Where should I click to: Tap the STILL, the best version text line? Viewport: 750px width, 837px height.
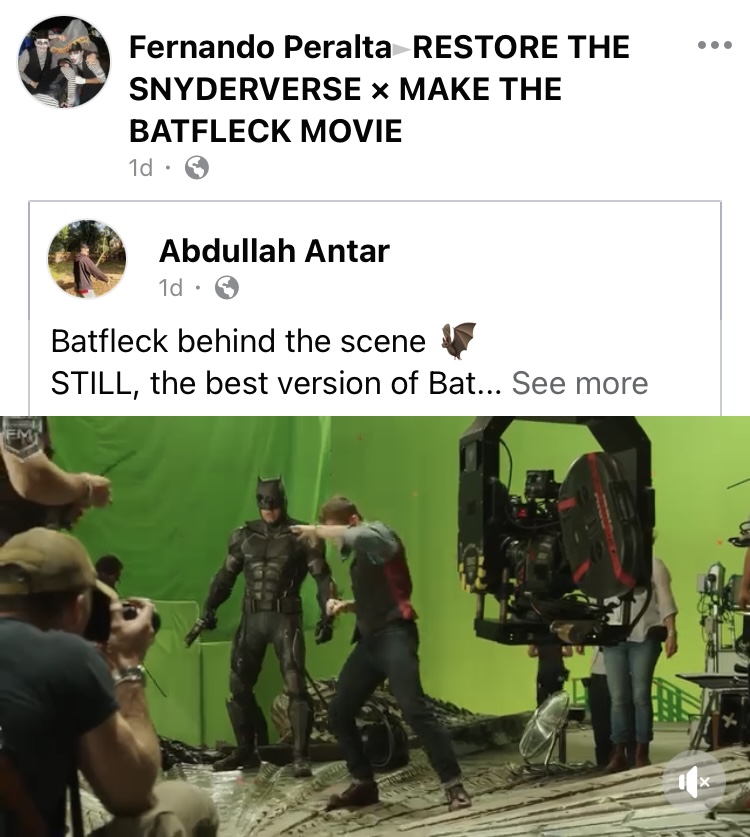coord(276,383)
